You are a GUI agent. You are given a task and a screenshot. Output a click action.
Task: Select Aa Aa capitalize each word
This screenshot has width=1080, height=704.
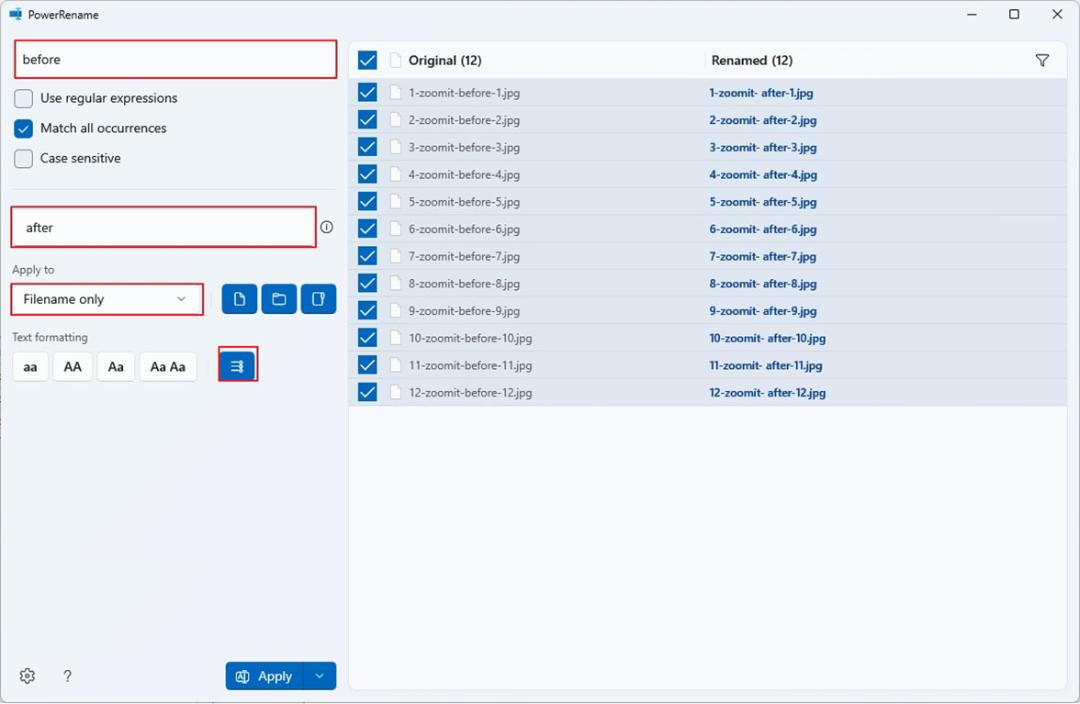168,366
